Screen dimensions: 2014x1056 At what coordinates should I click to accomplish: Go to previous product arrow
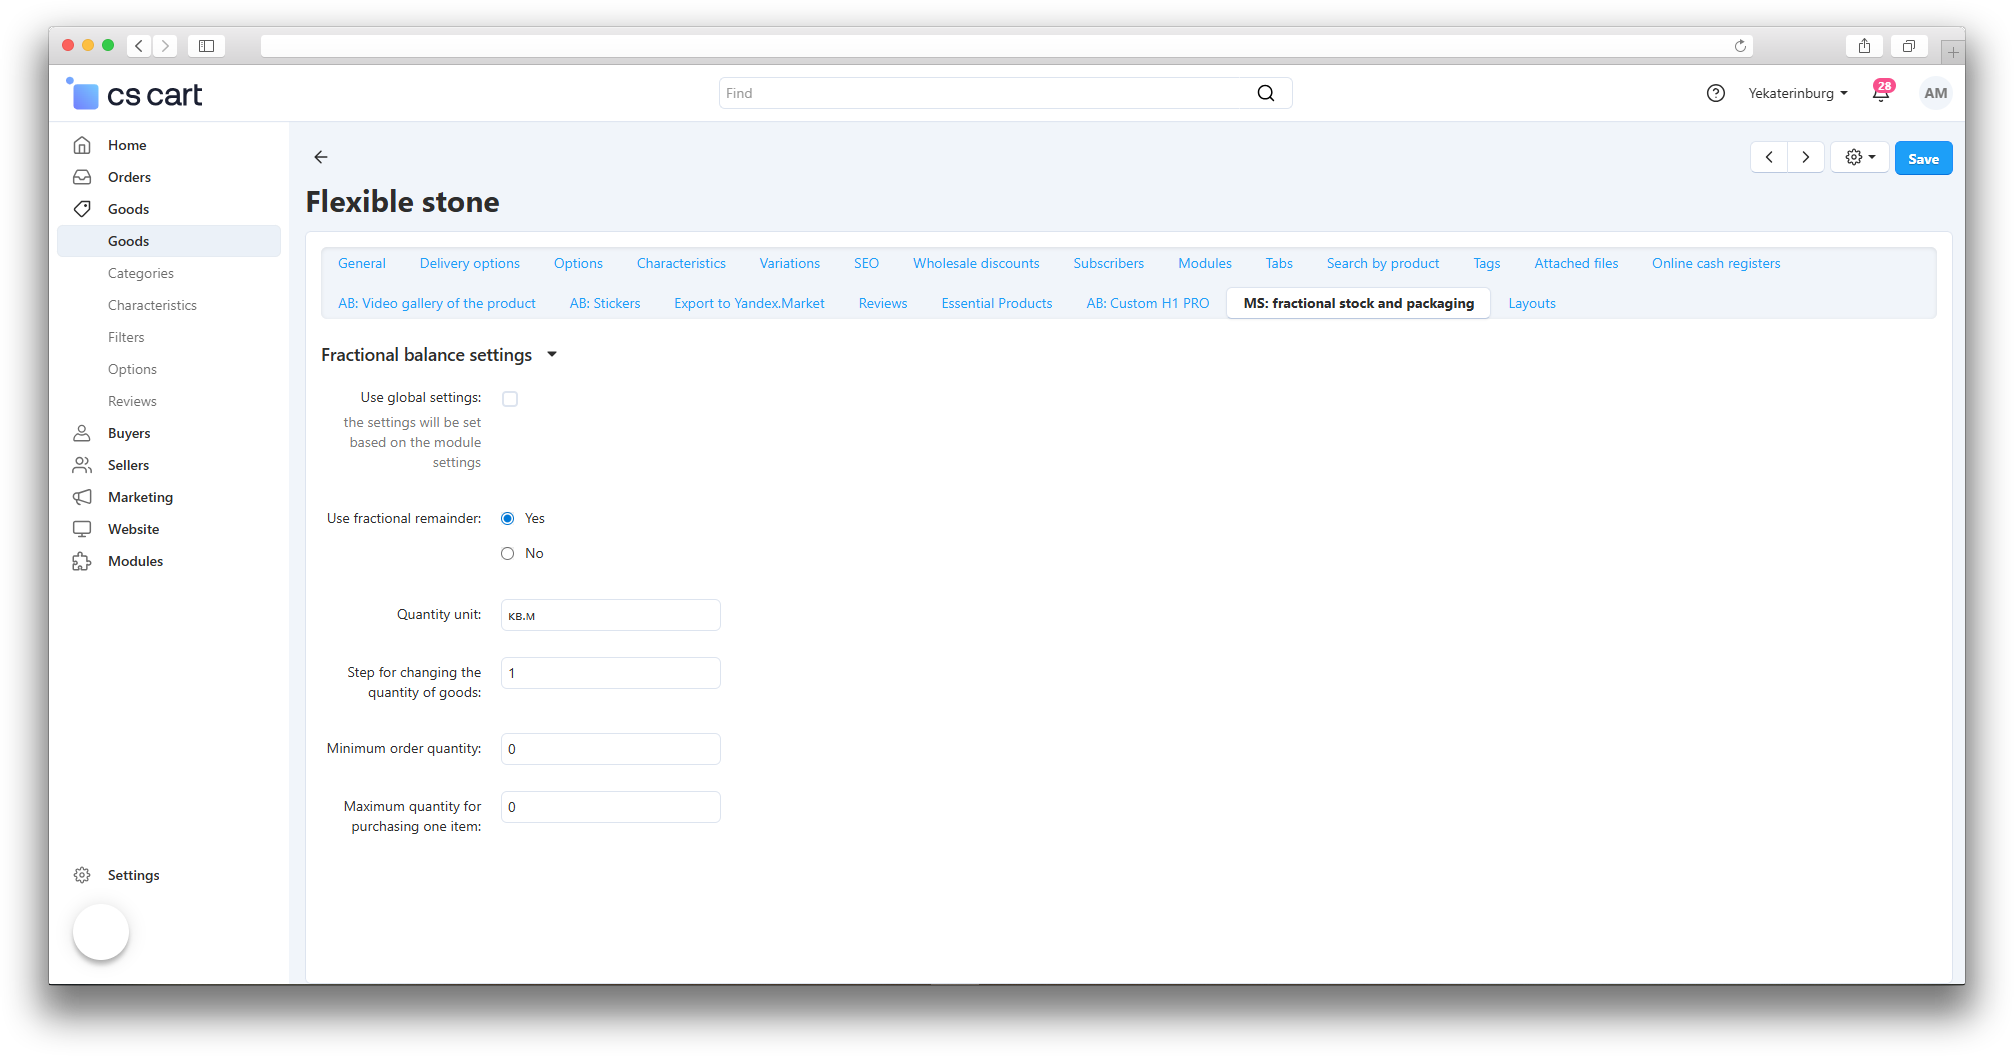pyautogui.click(x=1769, y=157)
